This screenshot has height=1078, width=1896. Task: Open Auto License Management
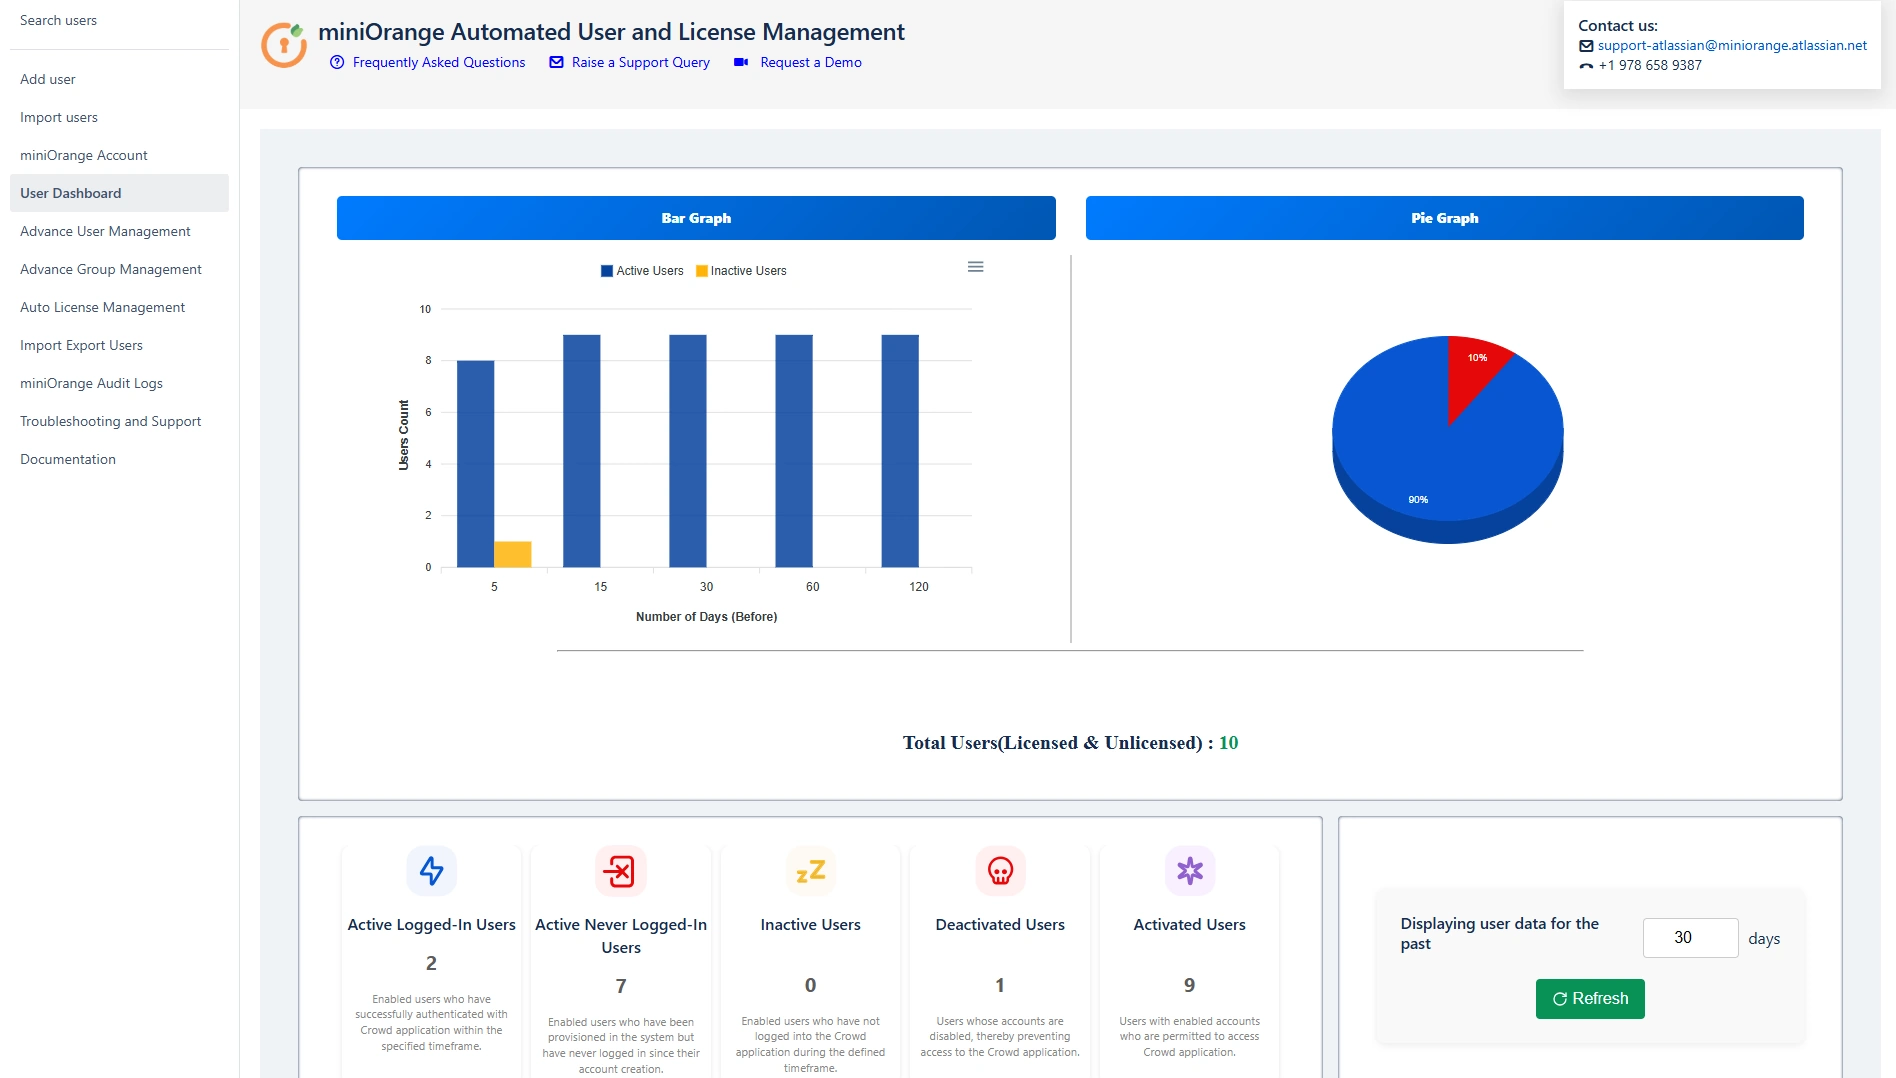click(x=119, y=307)
